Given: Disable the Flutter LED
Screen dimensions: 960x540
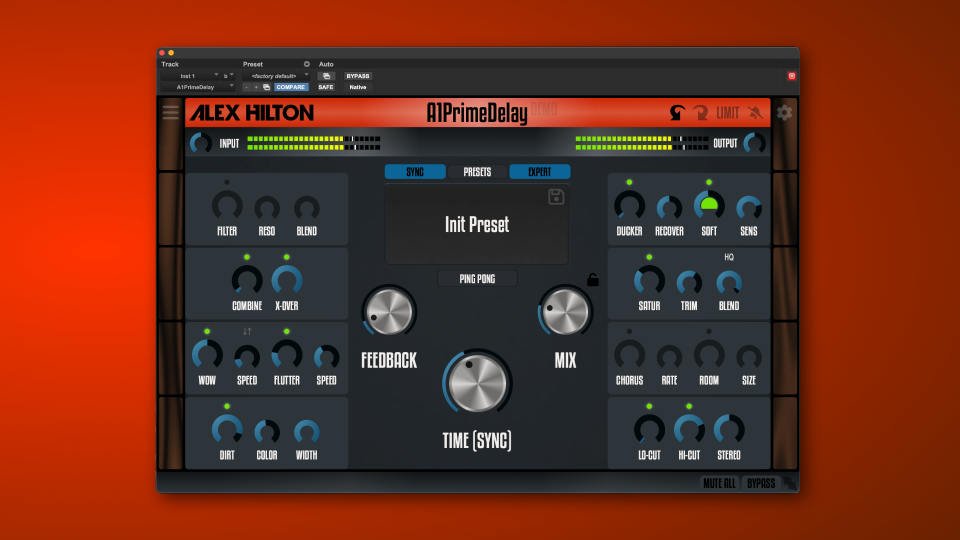Looking at the screenshot, I should (287, 332).
